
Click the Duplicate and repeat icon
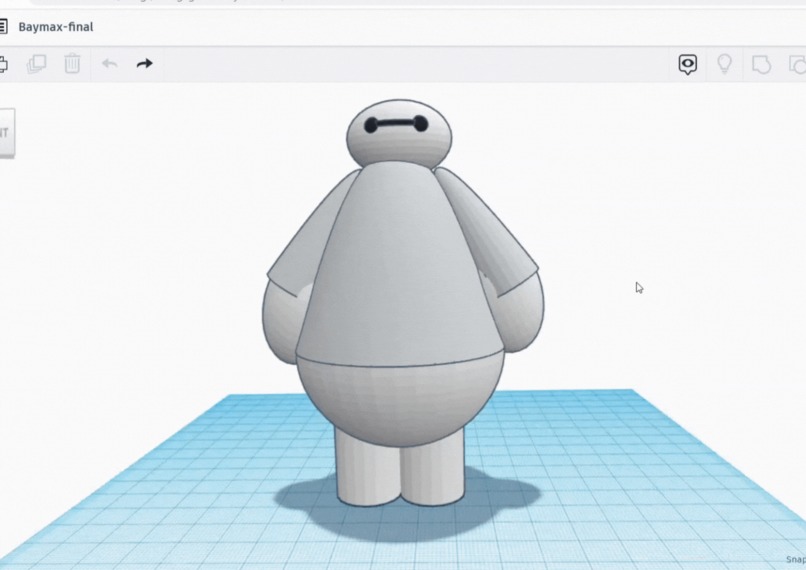(x=36, y=64)
